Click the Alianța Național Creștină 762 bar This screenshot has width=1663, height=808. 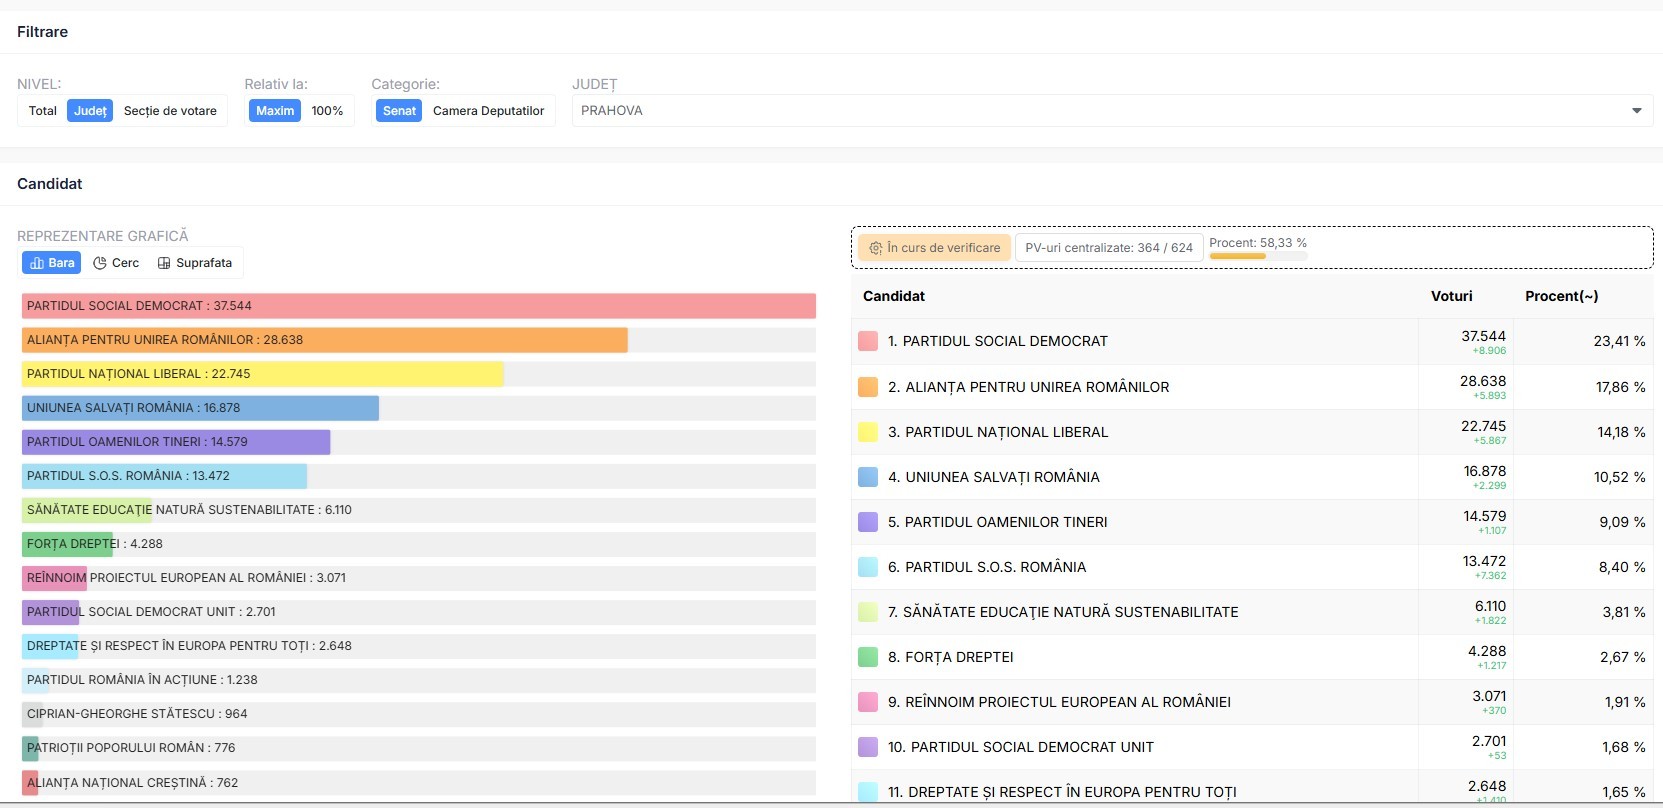30,783
